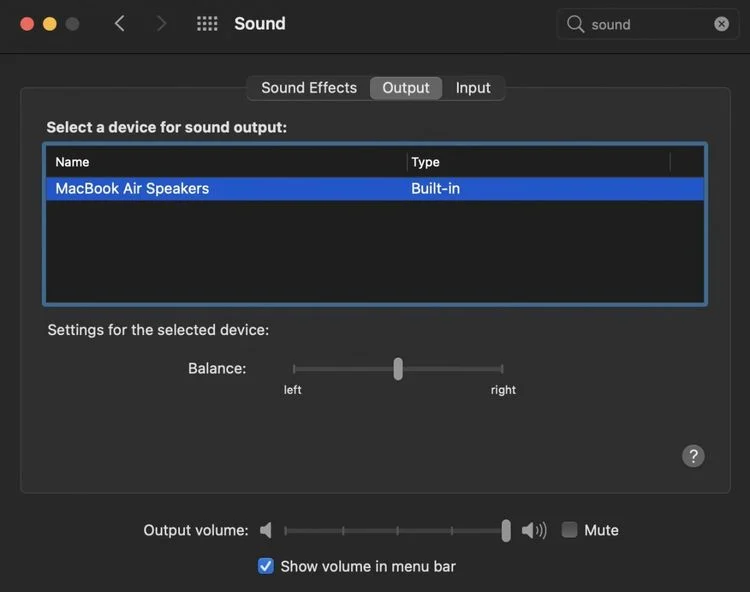
Task: Click the yellow minimize window button
Action: pos(50,23)
